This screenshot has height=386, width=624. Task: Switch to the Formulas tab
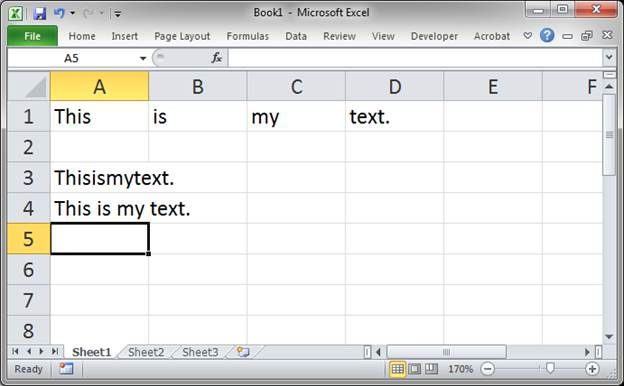pyautogui.click(x=248, y=36)
